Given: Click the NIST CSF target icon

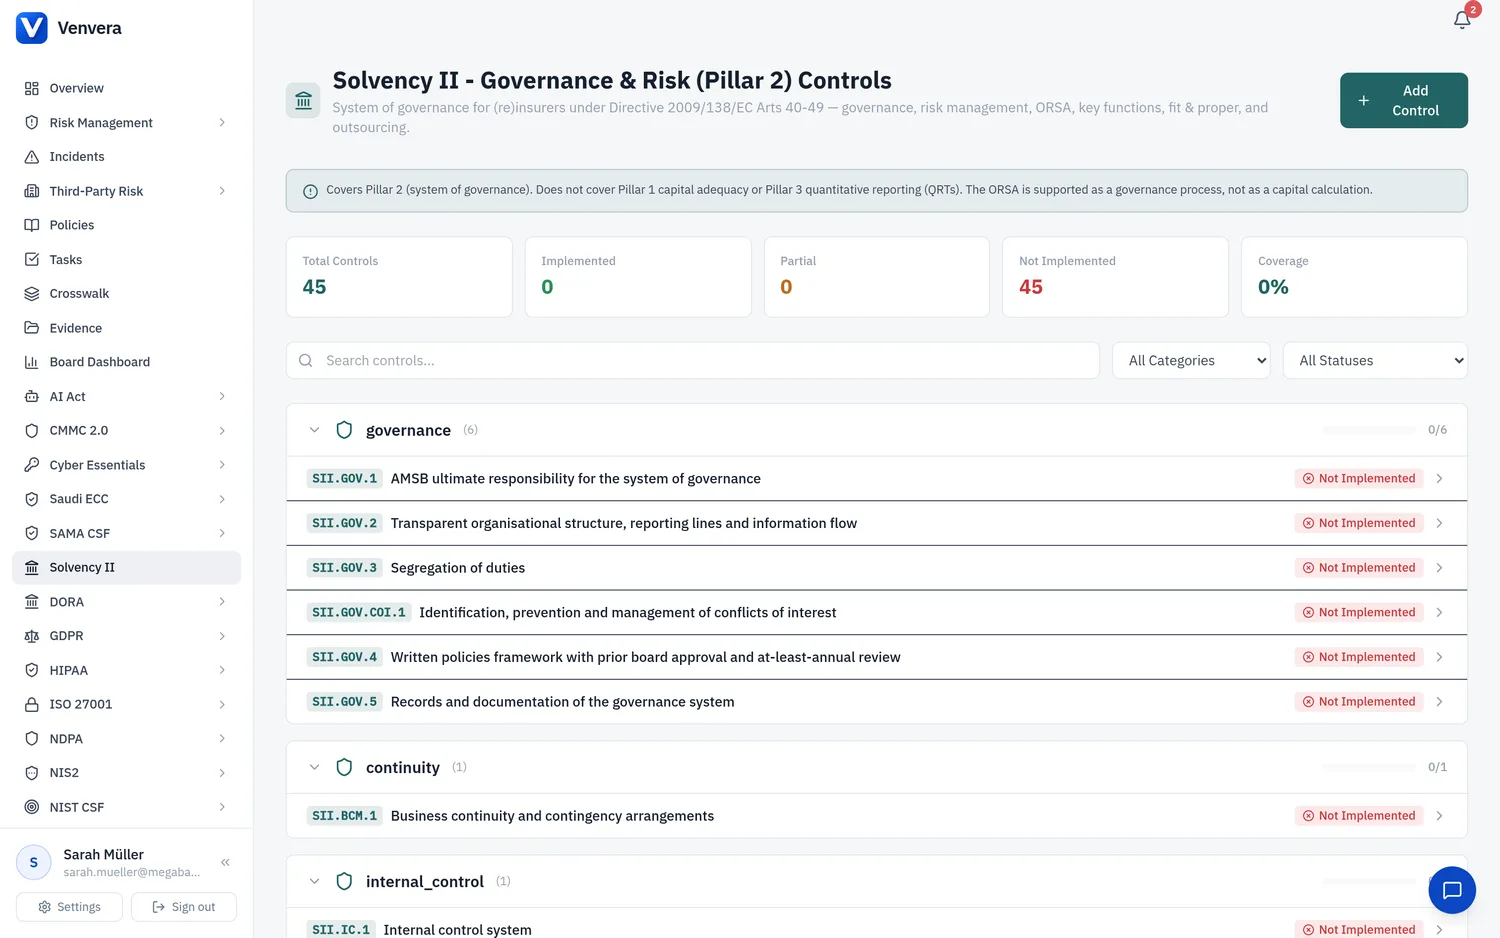Looking at the screenshot, I should point(32,807).
